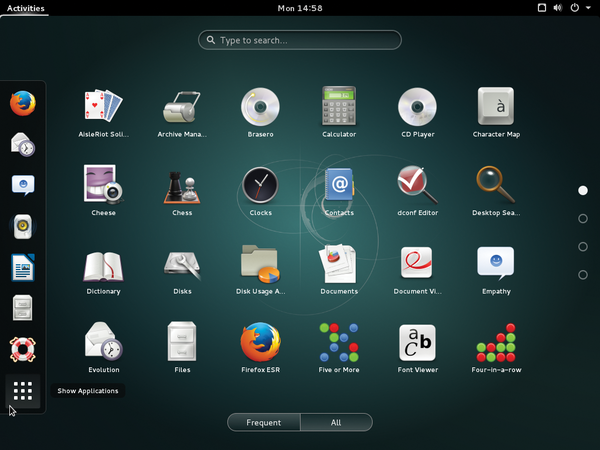Open Empathy chat bubble in dash
This screenshot has height=450, width=600.
pyautogui.click(x=23, y=185)
